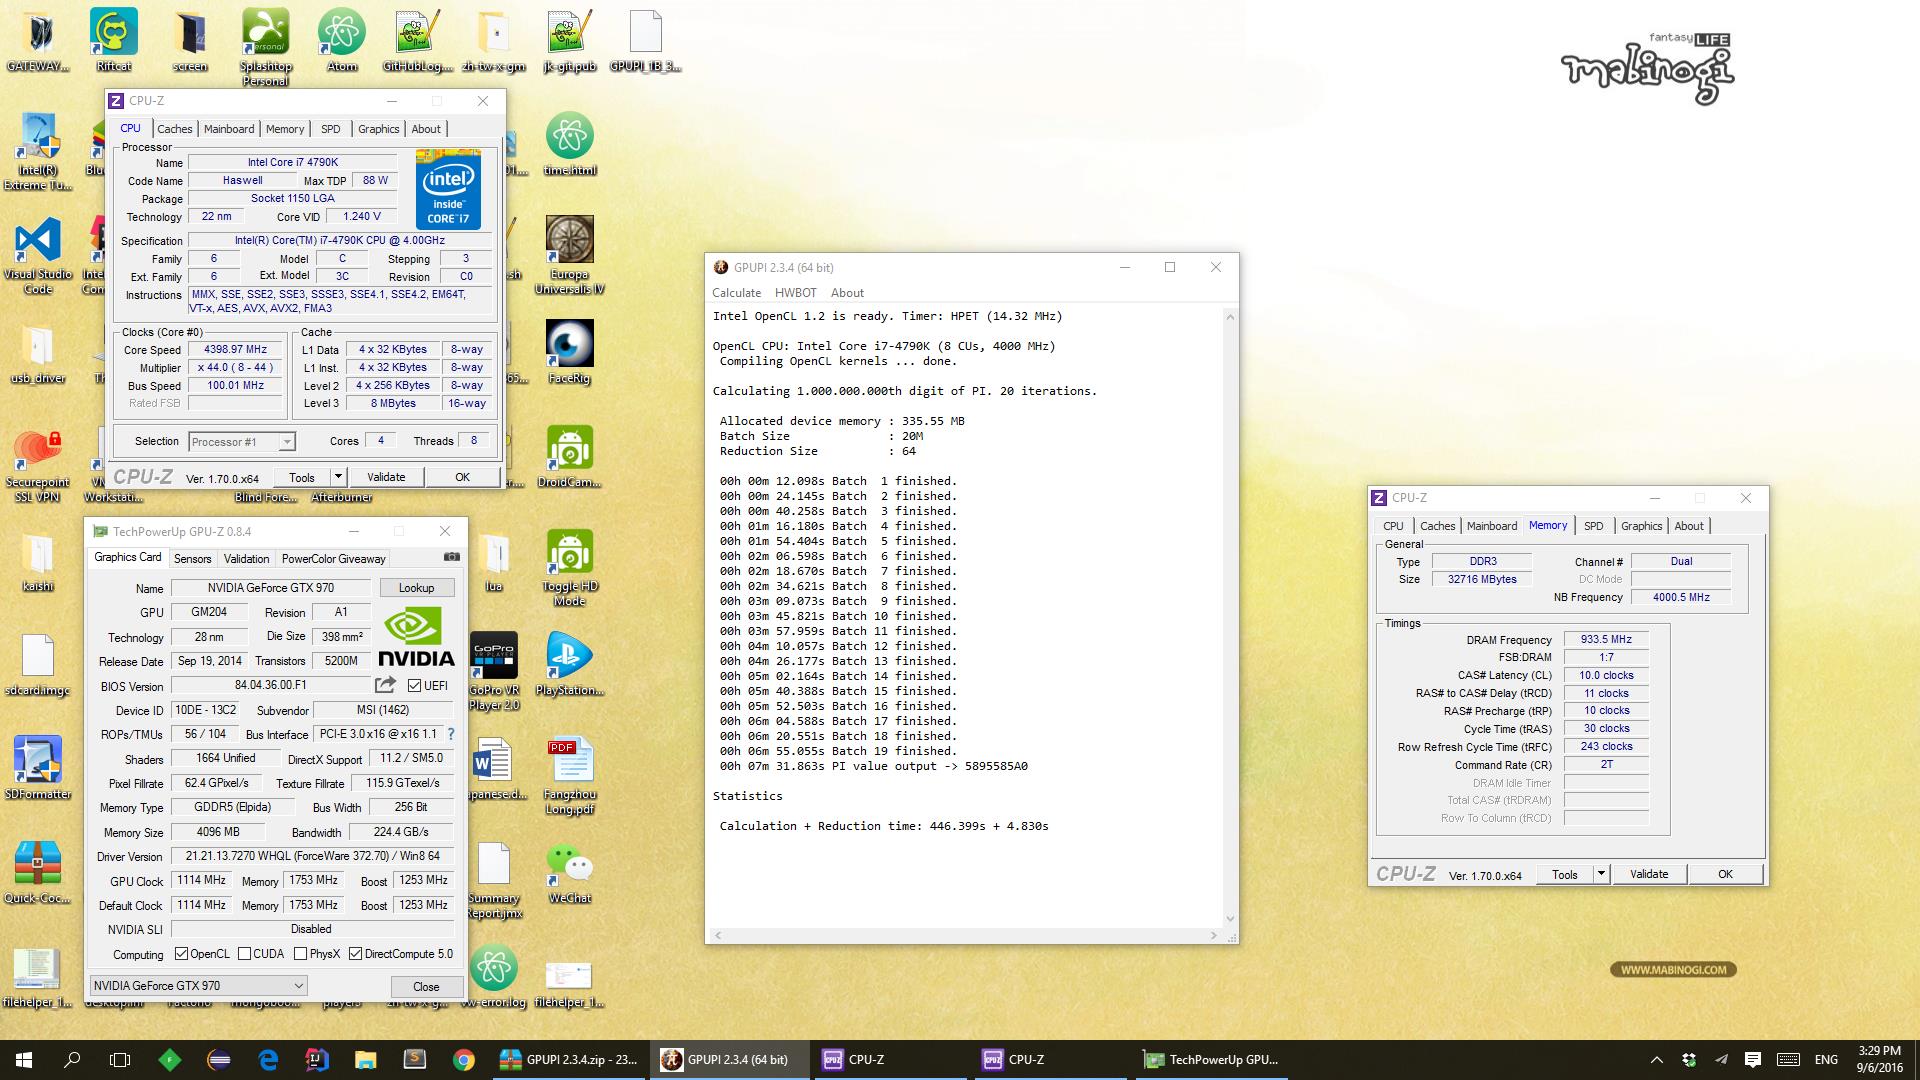Screen dimensions: 1920x1080
Task: Switch to the Sensors tab in GPU-Z
Action: [192, 559]
